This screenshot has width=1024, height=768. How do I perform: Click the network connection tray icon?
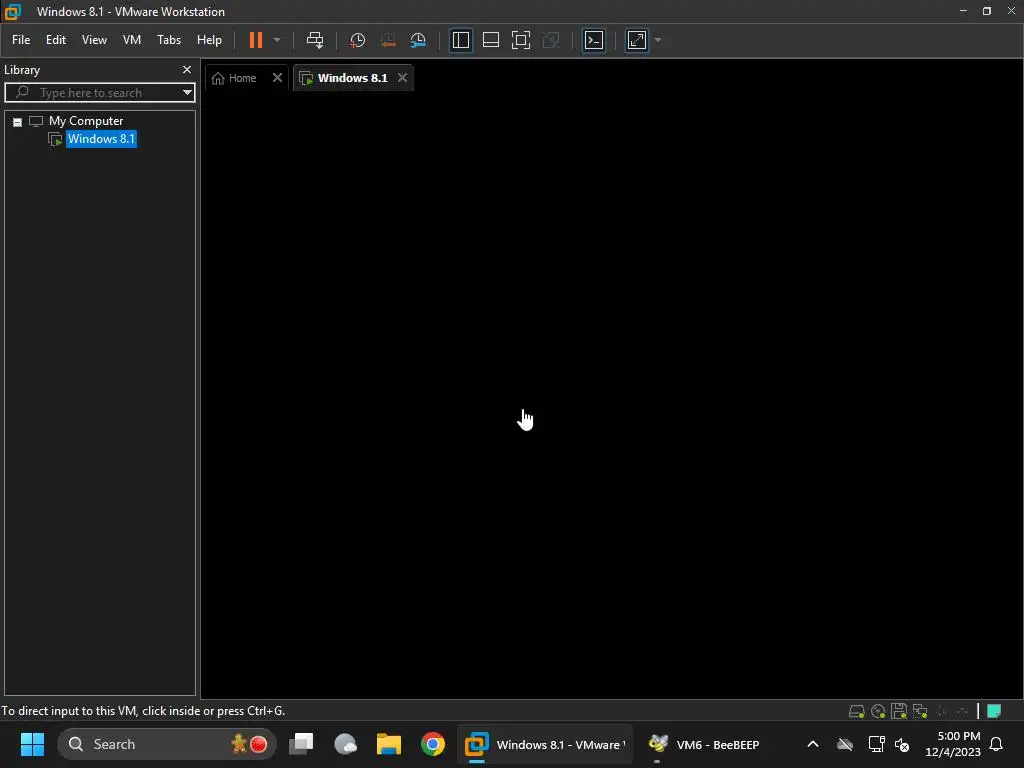(876, 744)
